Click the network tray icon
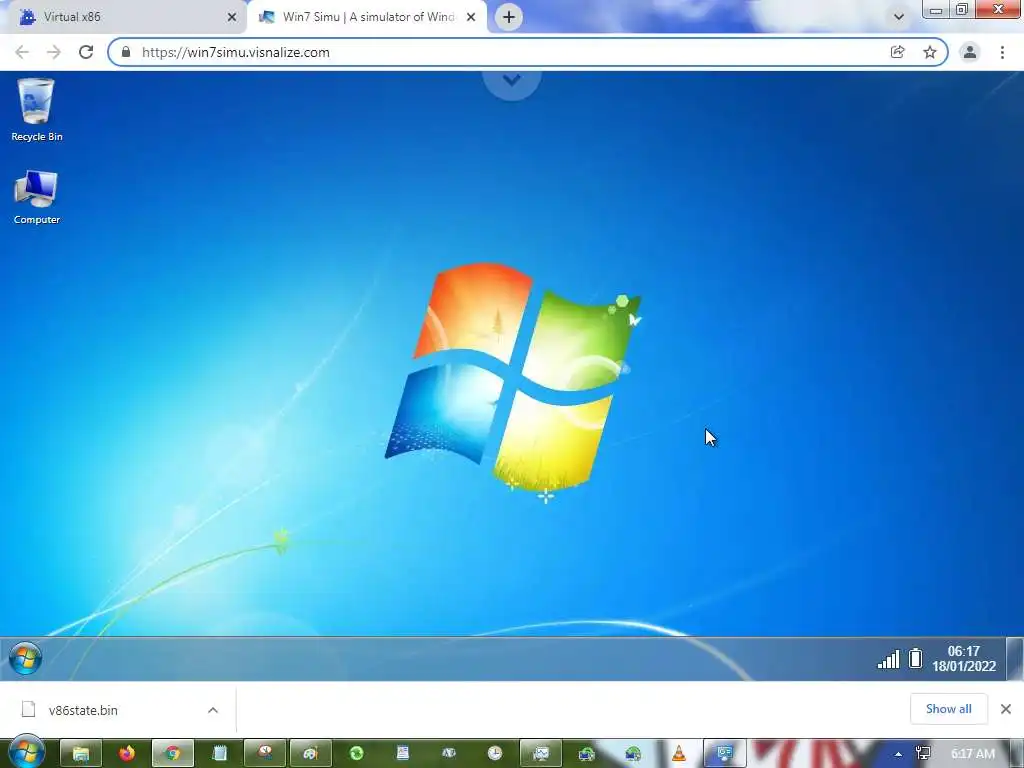The width and height of the screenshot is (1024, 768). point(923,754)
